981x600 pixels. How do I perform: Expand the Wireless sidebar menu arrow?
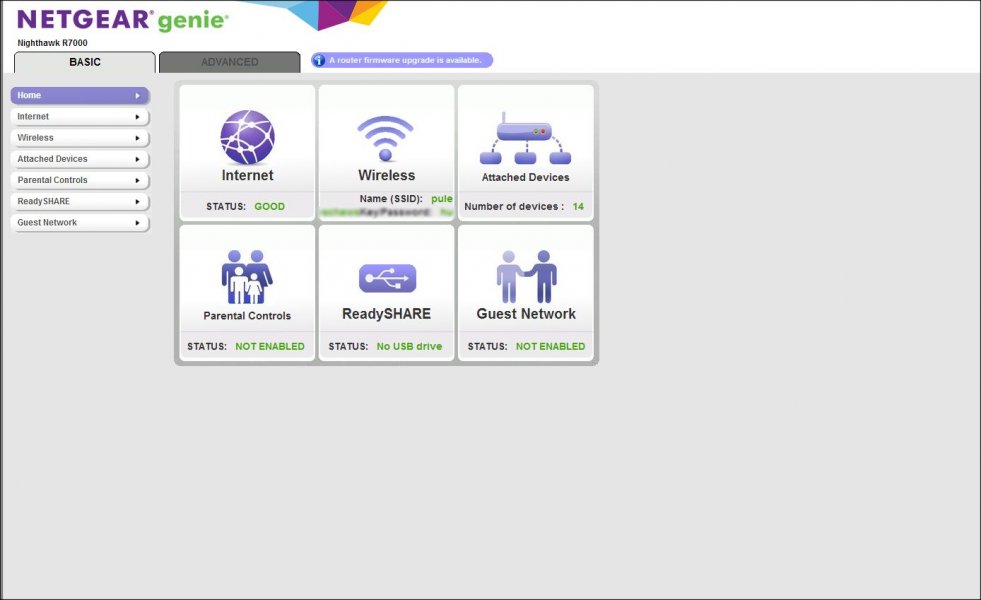pos(138,138)
